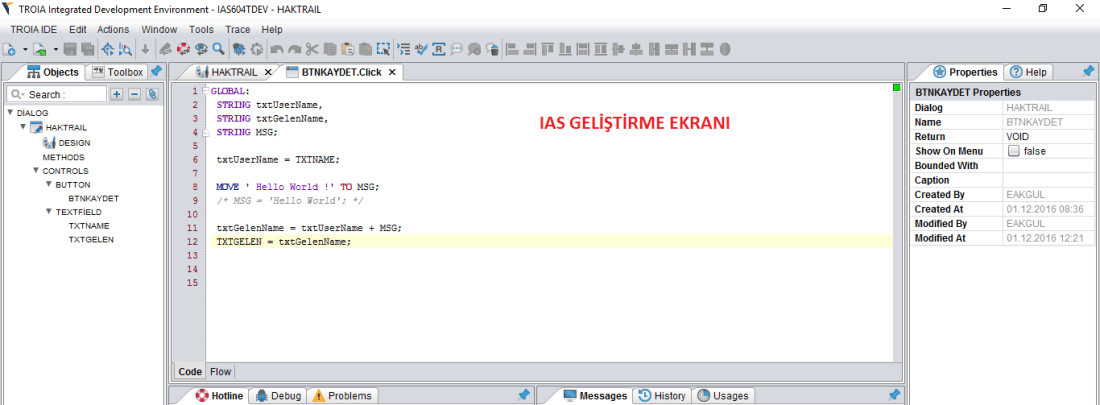Image resolution: width=1100 pixels, height=405 pixels.
Task: Click the scissors Cut icon
Action: point(311,49)
